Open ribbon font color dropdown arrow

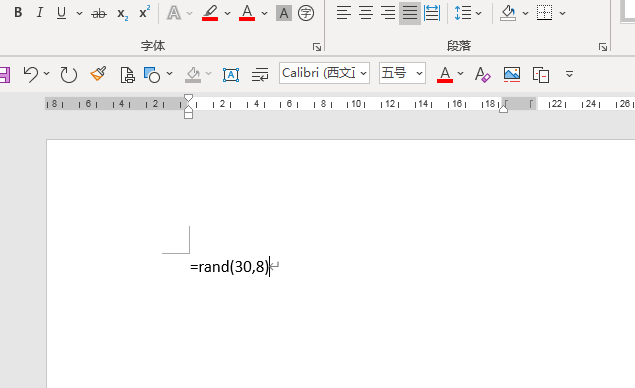pyautogui.click(x=264, y=13)
